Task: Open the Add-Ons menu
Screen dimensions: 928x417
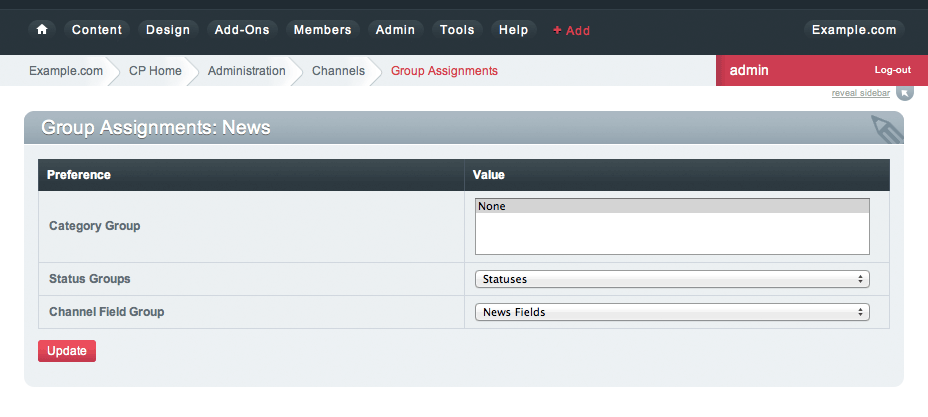Action: (x=242, y=30)
